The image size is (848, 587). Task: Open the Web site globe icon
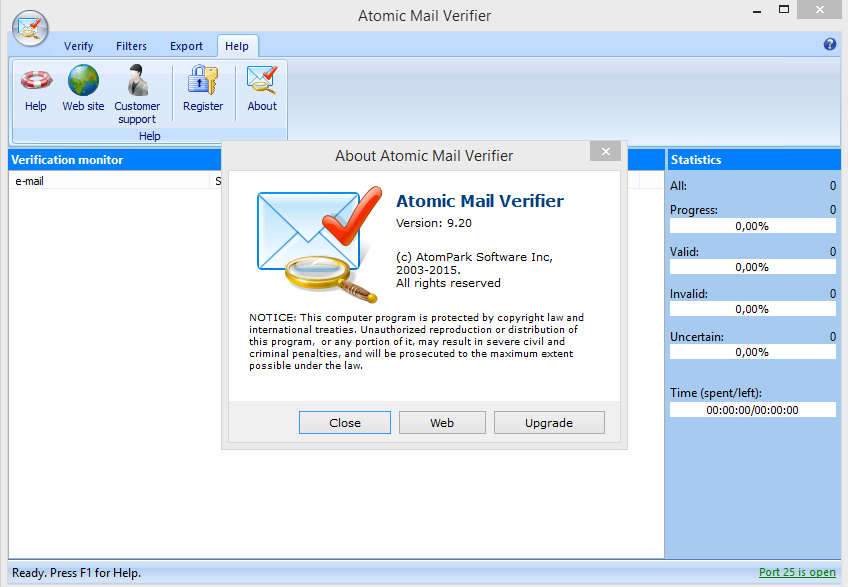click(x=83, y=88)
